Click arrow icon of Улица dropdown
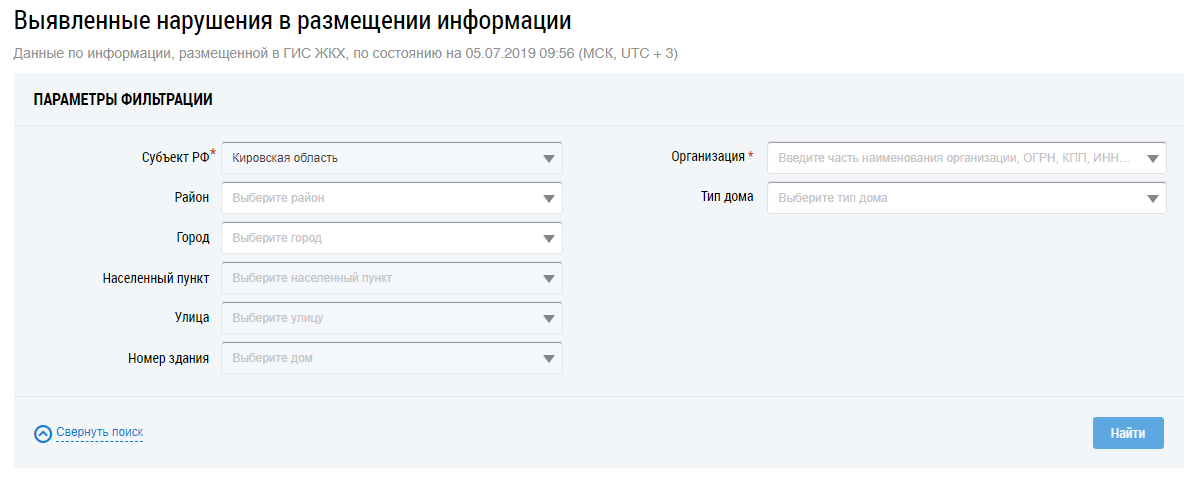This screenshot has height=482, width=1196. click(548, 318)
